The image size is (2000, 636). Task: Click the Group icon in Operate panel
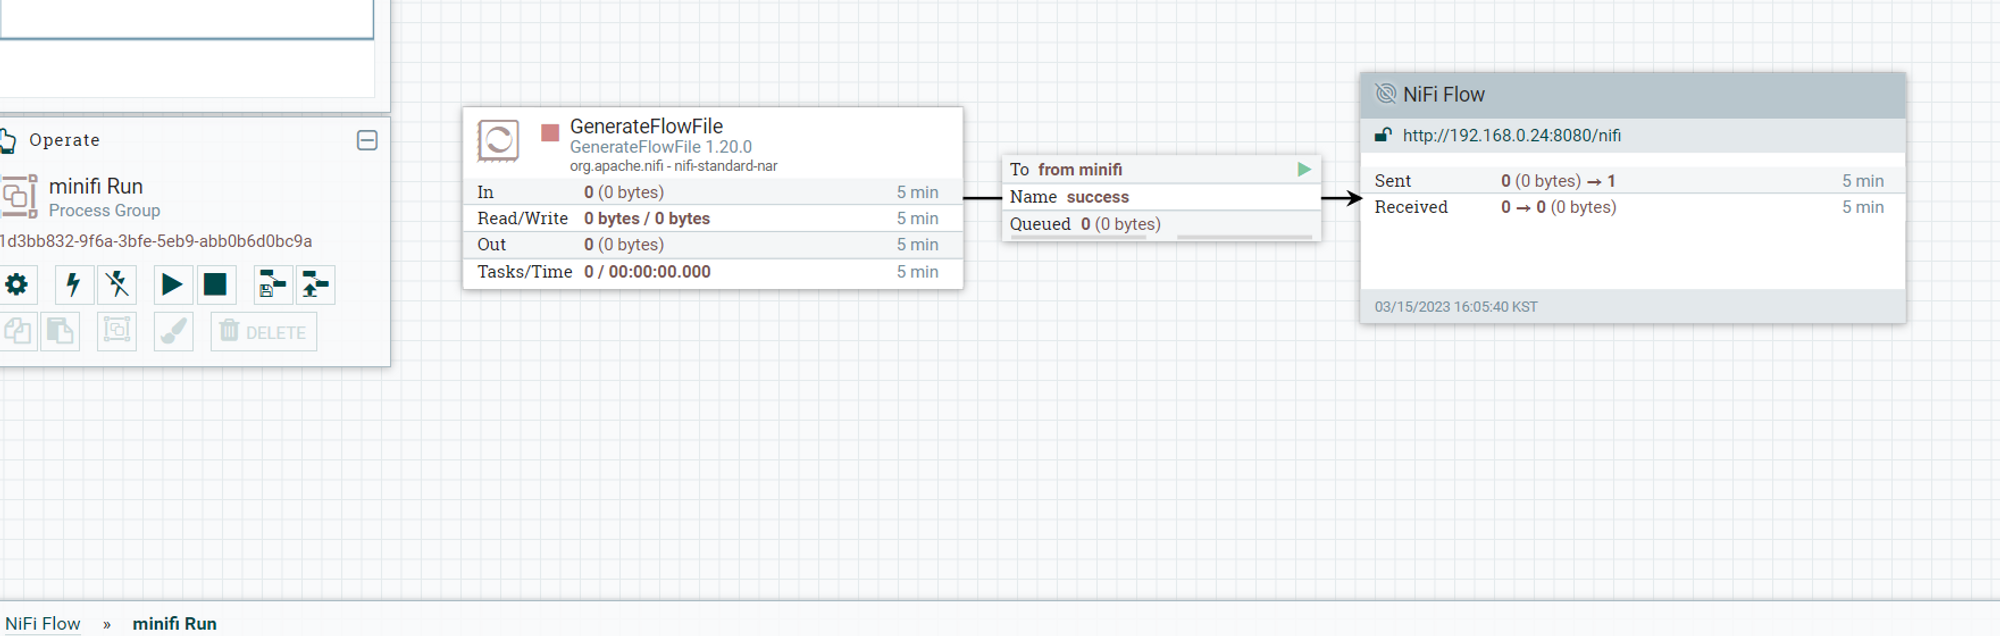tap(117, 331)
